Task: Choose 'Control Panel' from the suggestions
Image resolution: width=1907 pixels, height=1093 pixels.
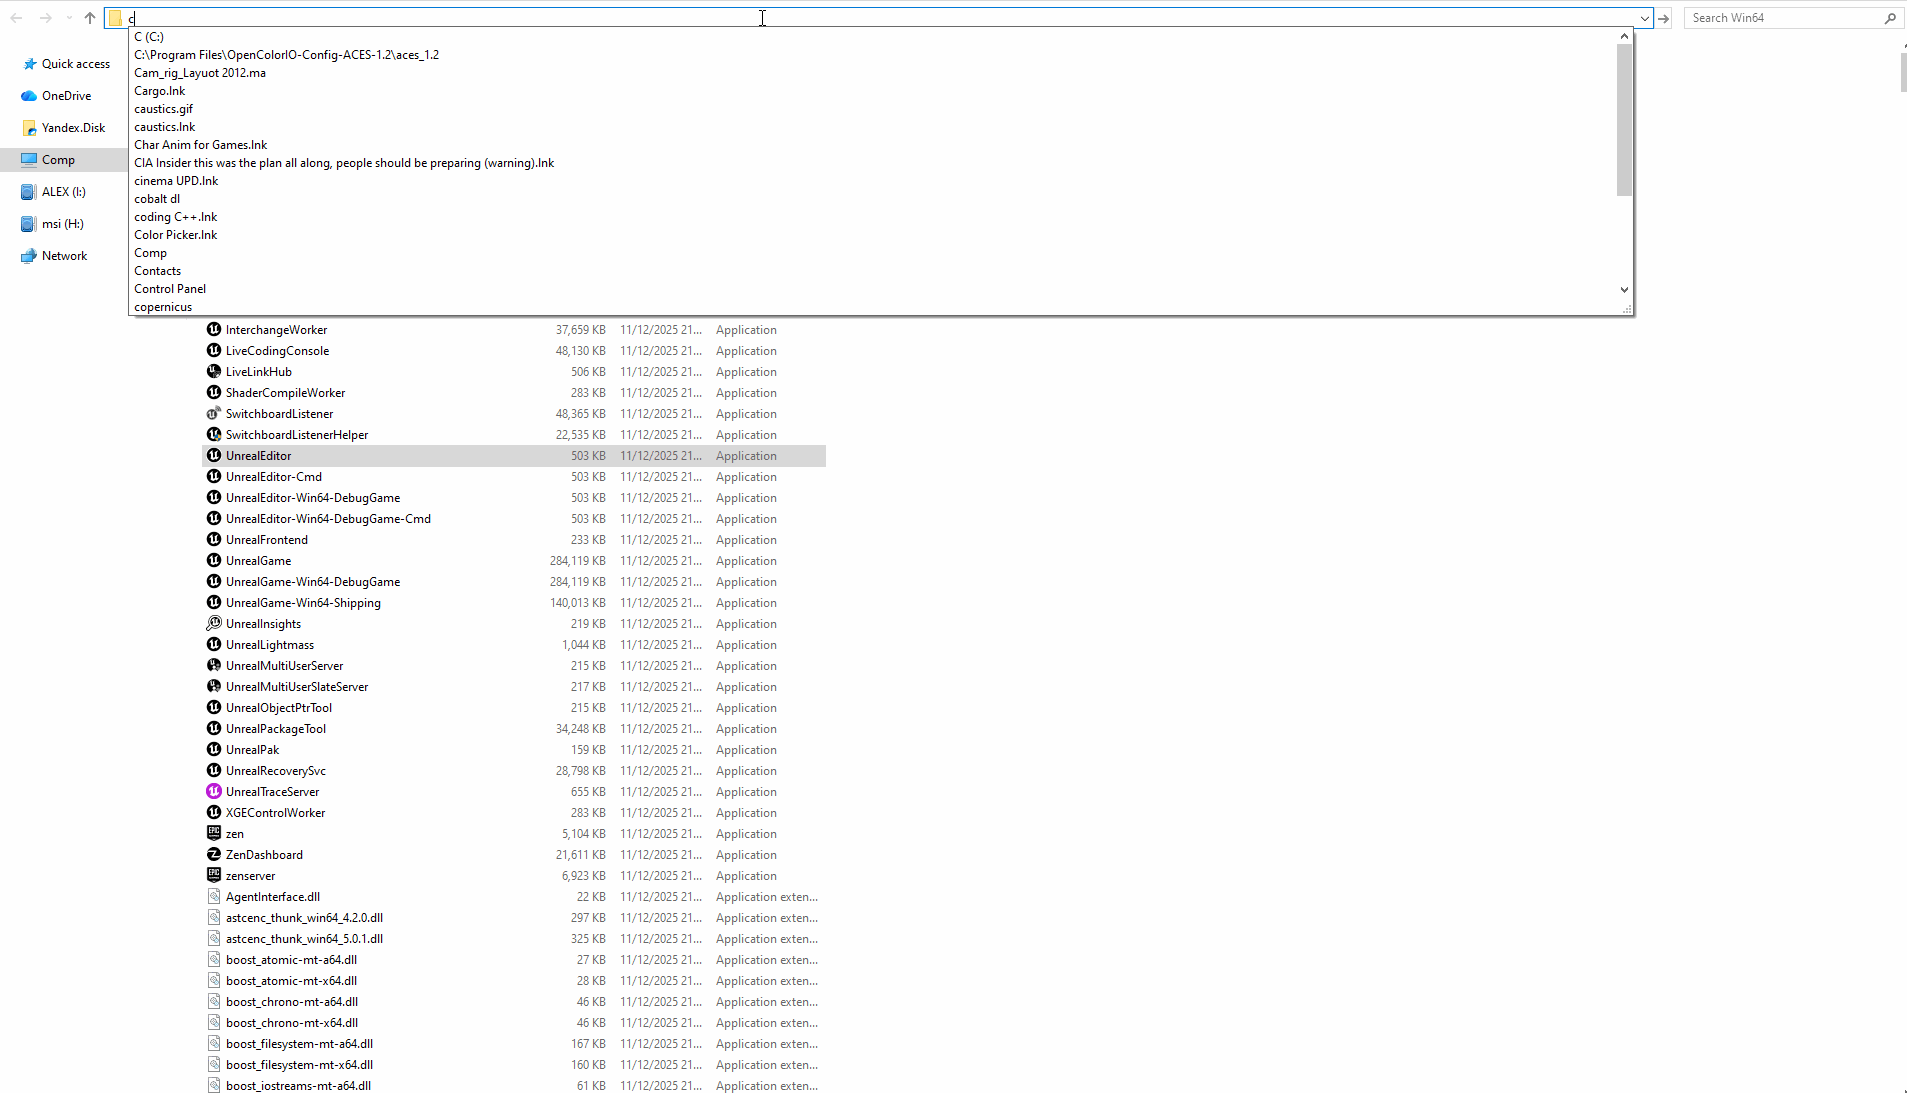Action: tap(170, 289)
